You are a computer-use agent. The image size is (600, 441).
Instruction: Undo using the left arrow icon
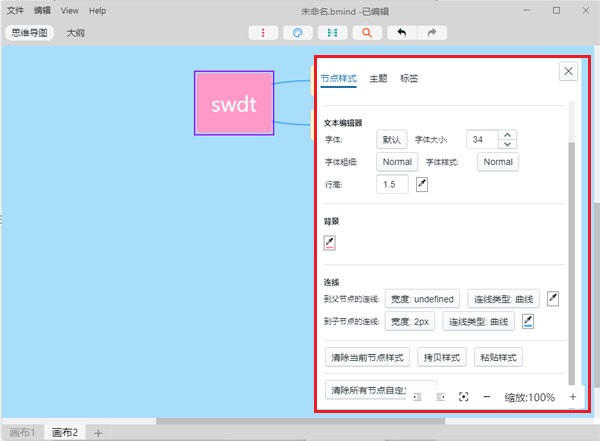click(401, 33)
